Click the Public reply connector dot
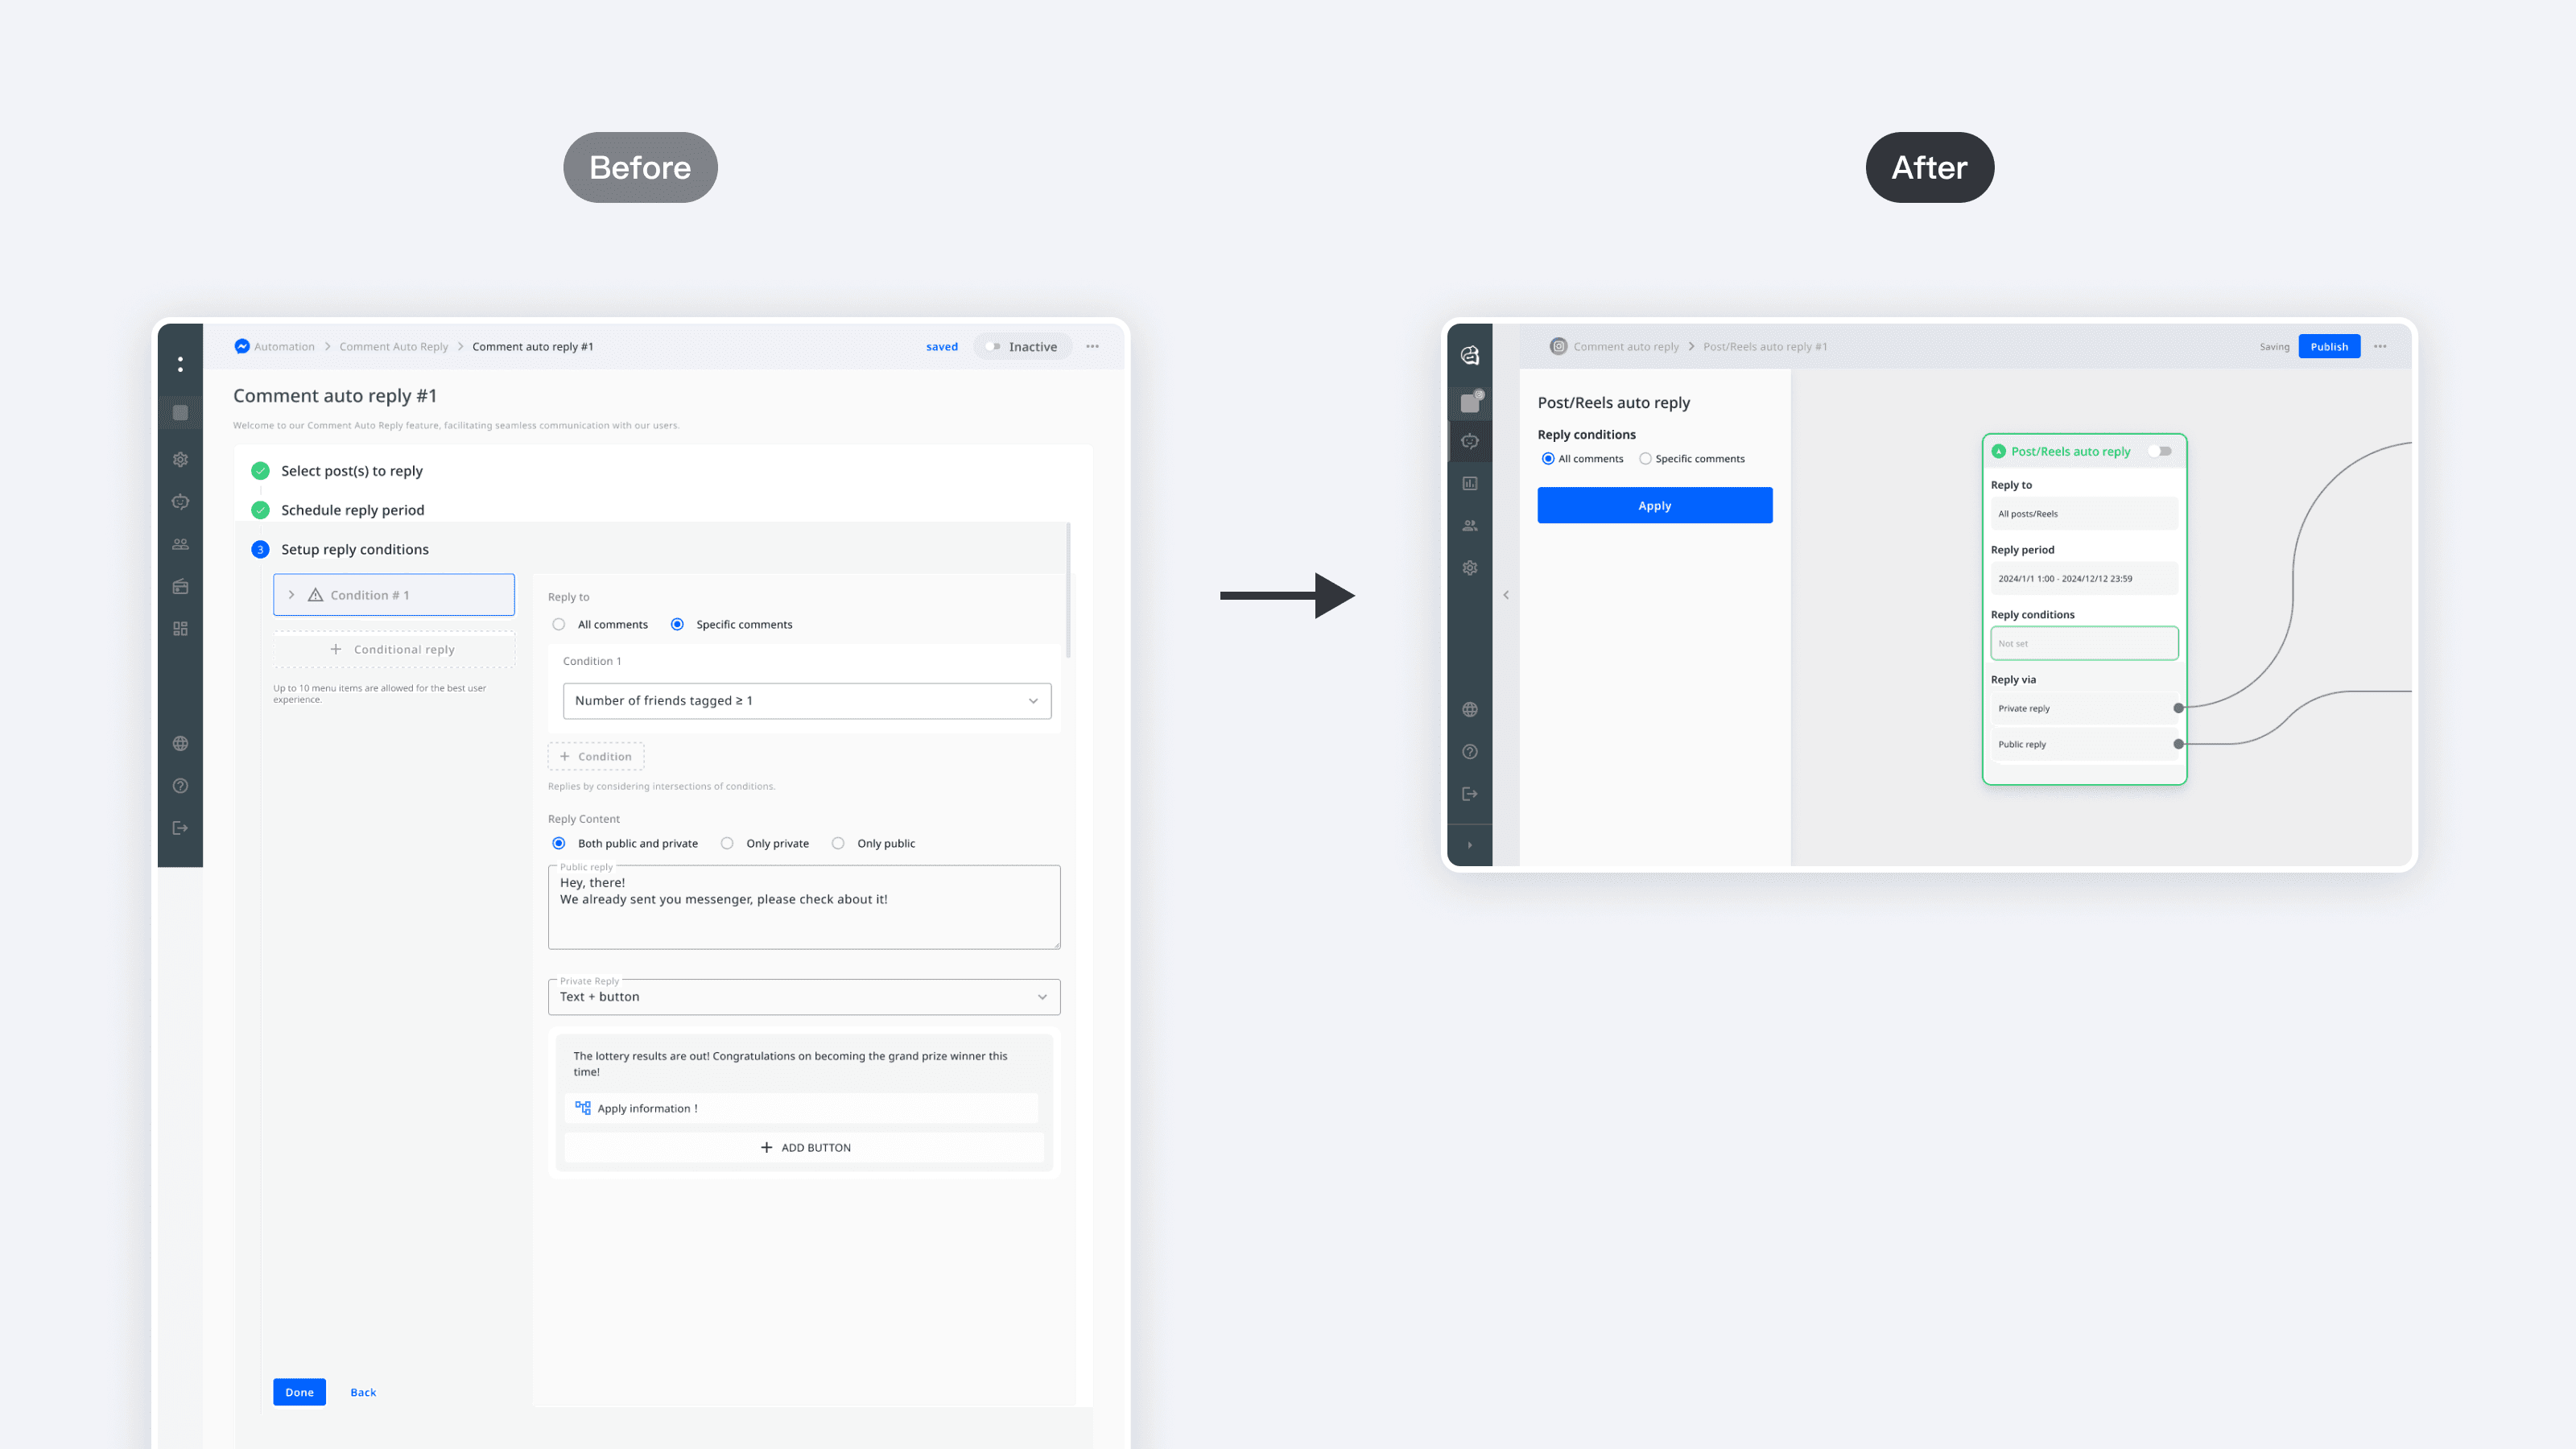 point(2178,744)
